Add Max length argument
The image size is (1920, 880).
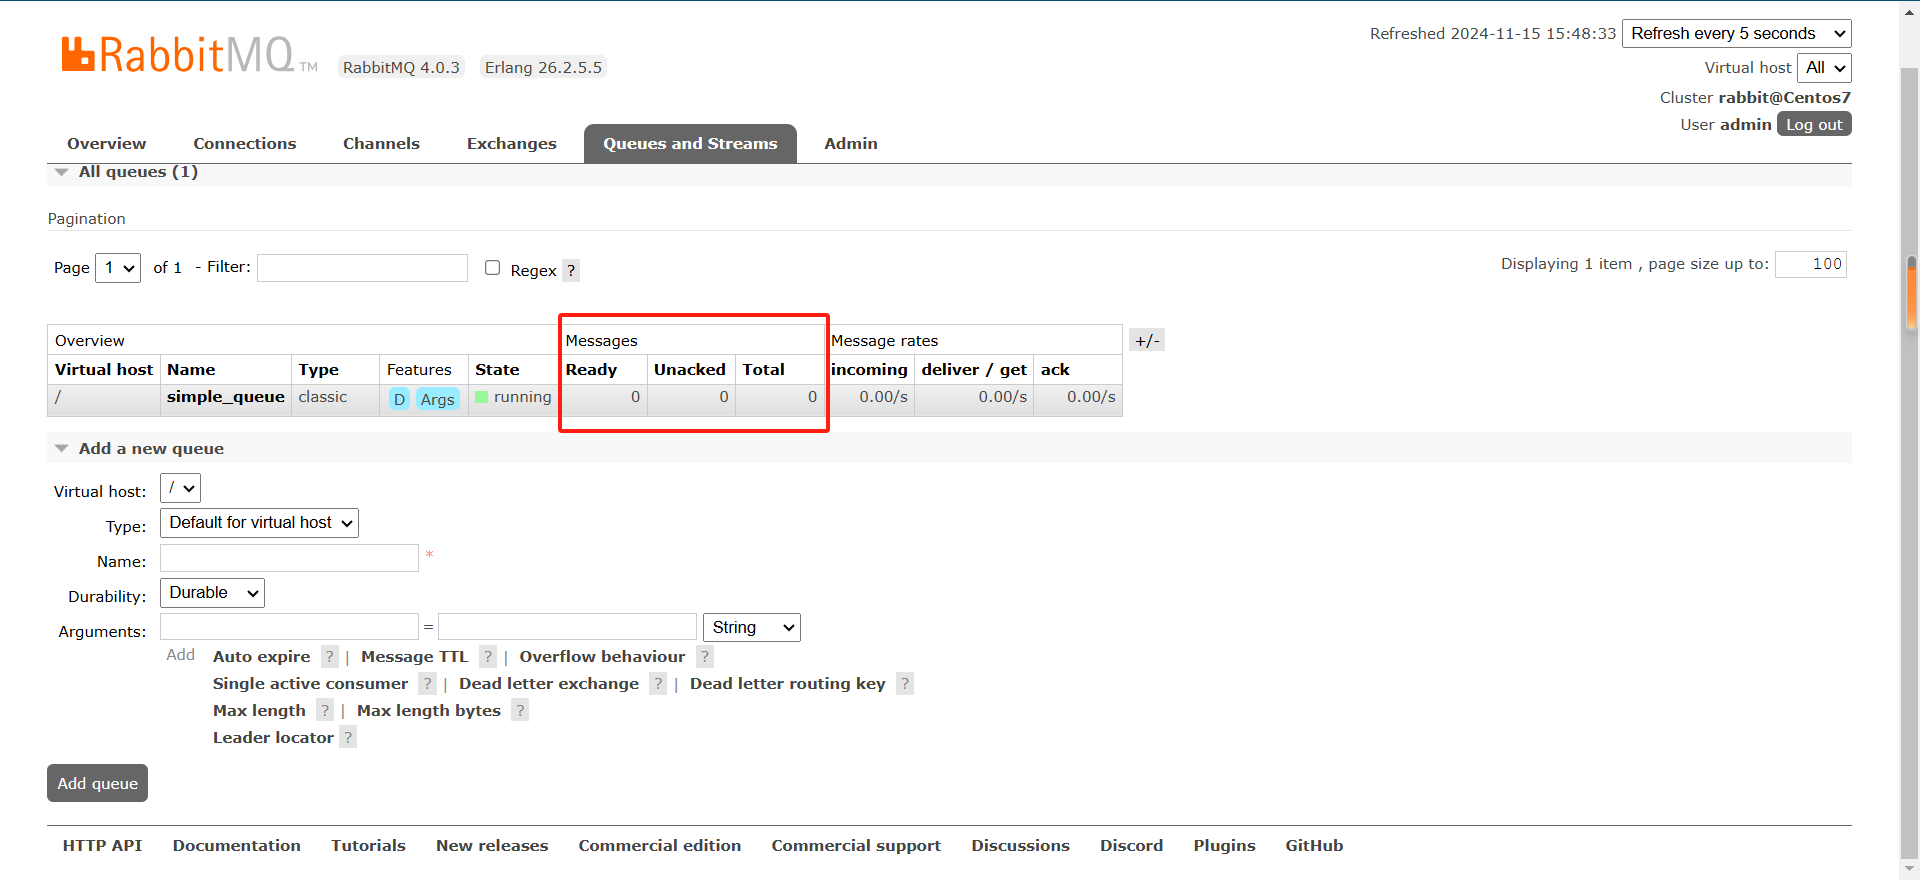[x=259, y=711]
